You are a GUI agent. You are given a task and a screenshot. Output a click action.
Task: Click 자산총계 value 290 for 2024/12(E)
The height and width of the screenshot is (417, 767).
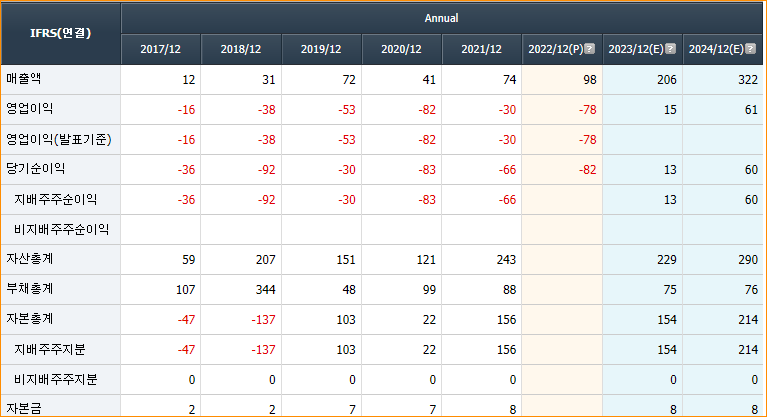point(748,260)
